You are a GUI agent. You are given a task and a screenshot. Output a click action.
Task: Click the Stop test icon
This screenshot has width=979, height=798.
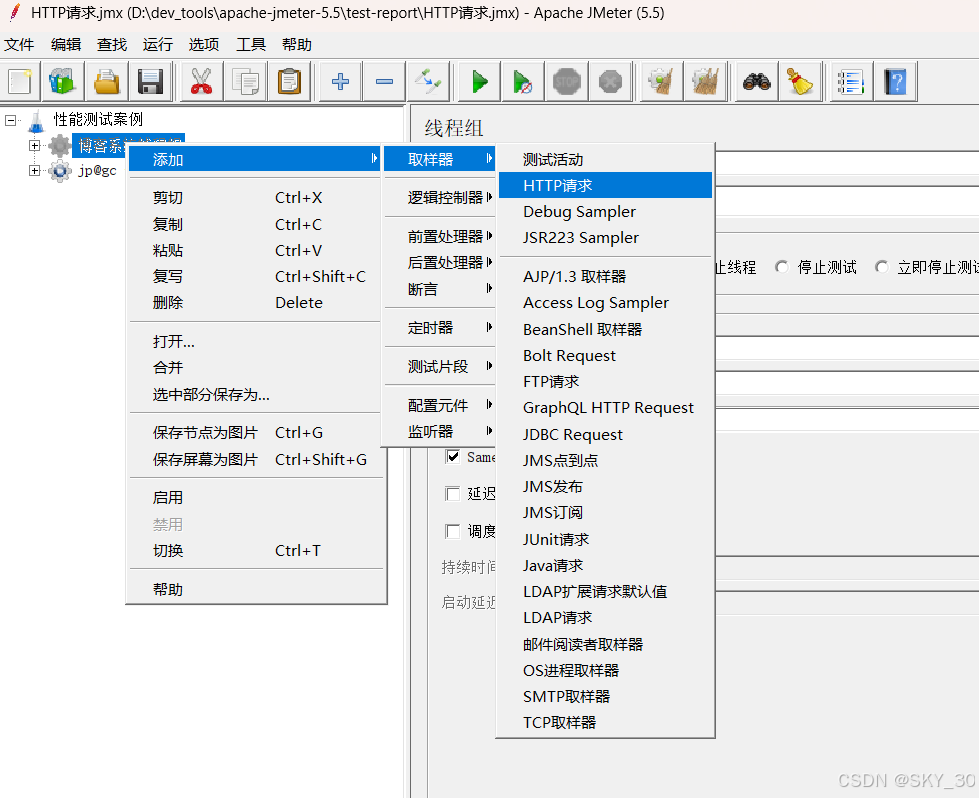coord(567,82)
